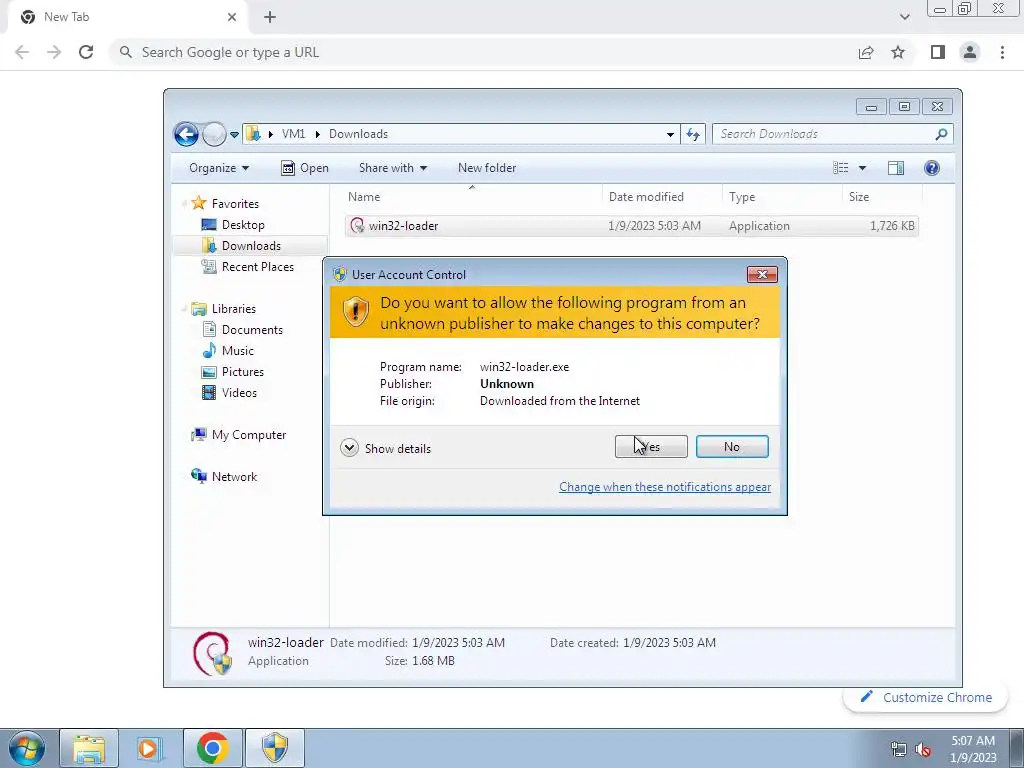Image resolution: width=1024 pixels, height=768 pixels.
Task: Click the Customize Chrome button
Action: (x=926, y=697)
